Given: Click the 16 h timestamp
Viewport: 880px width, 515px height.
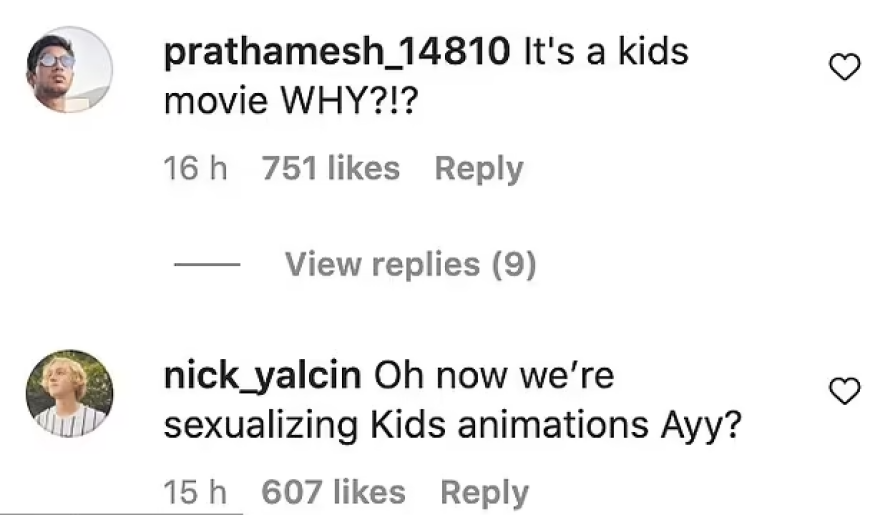Looking at the screenshot, I should point(196,169).
